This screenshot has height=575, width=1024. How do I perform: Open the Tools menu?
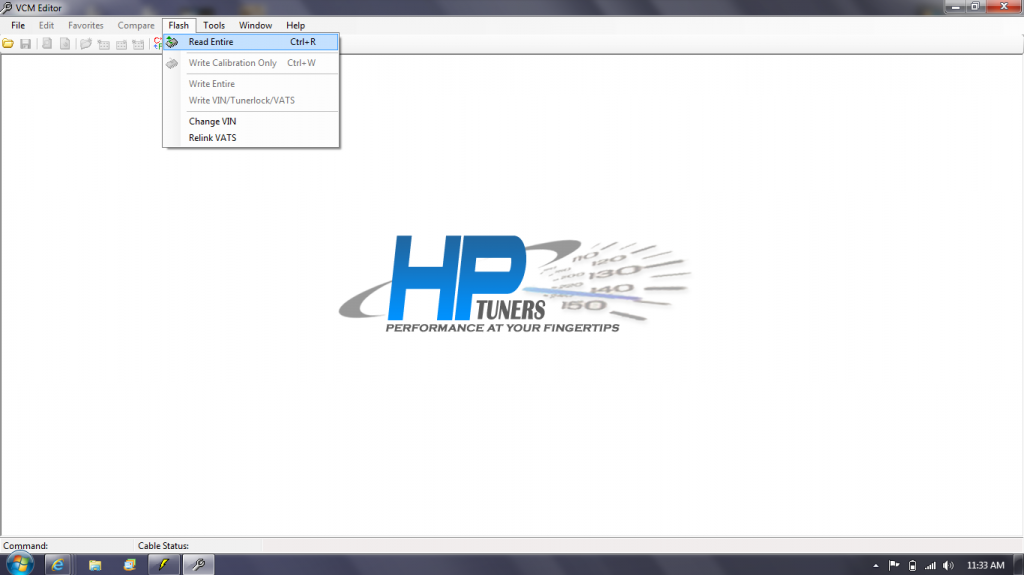(214, 25)
